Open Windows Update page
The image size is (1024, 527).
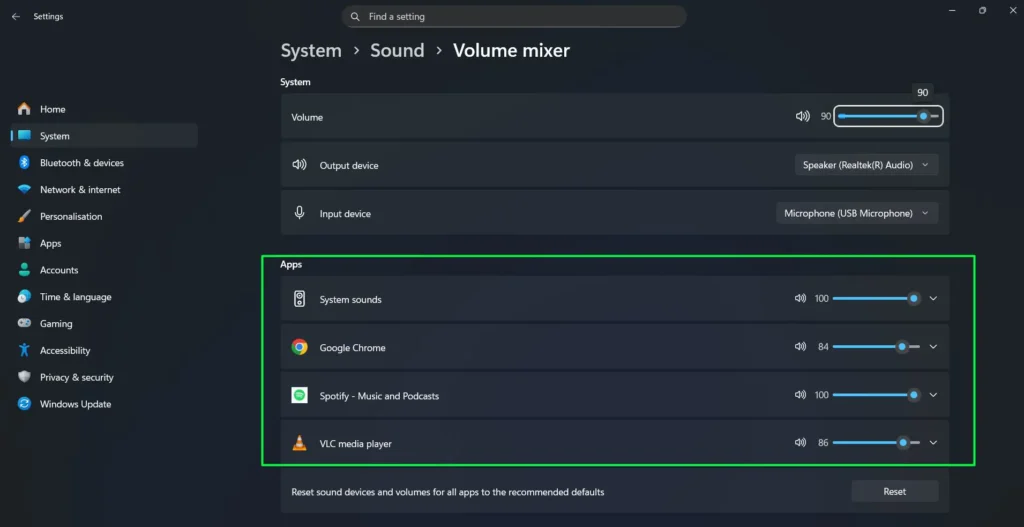tap(104, 404)
